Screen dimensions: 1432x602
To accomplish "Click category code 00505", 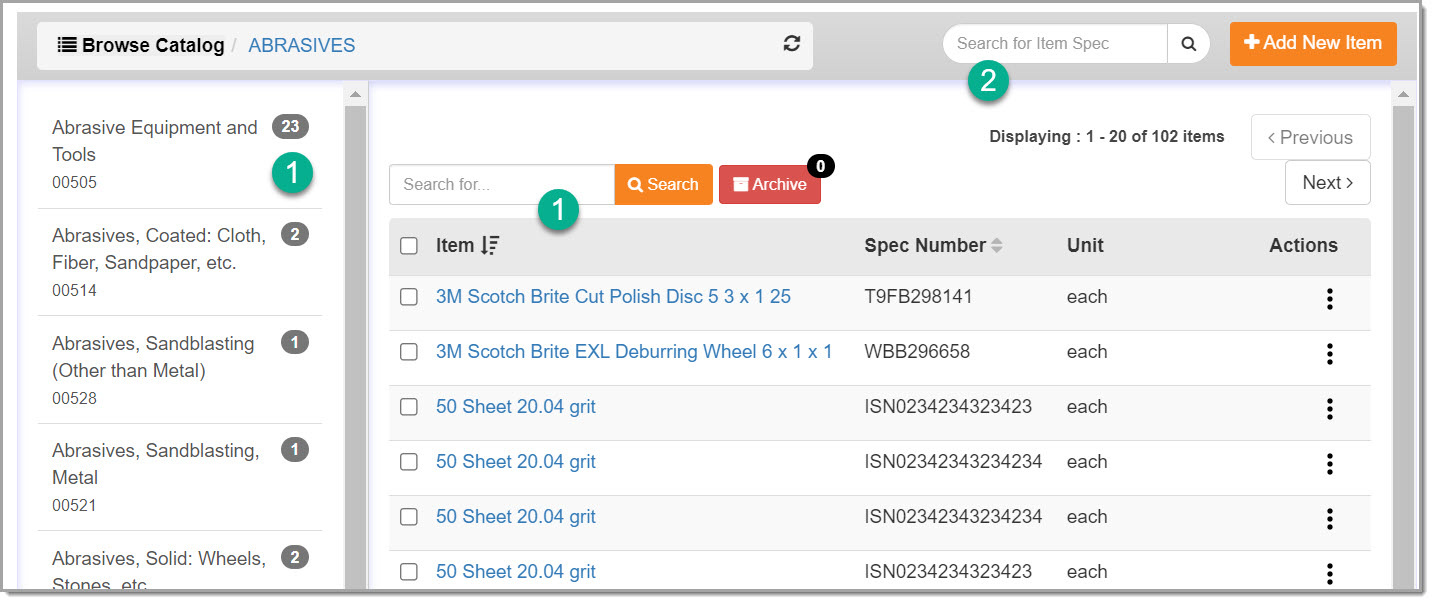I will 74,183.
